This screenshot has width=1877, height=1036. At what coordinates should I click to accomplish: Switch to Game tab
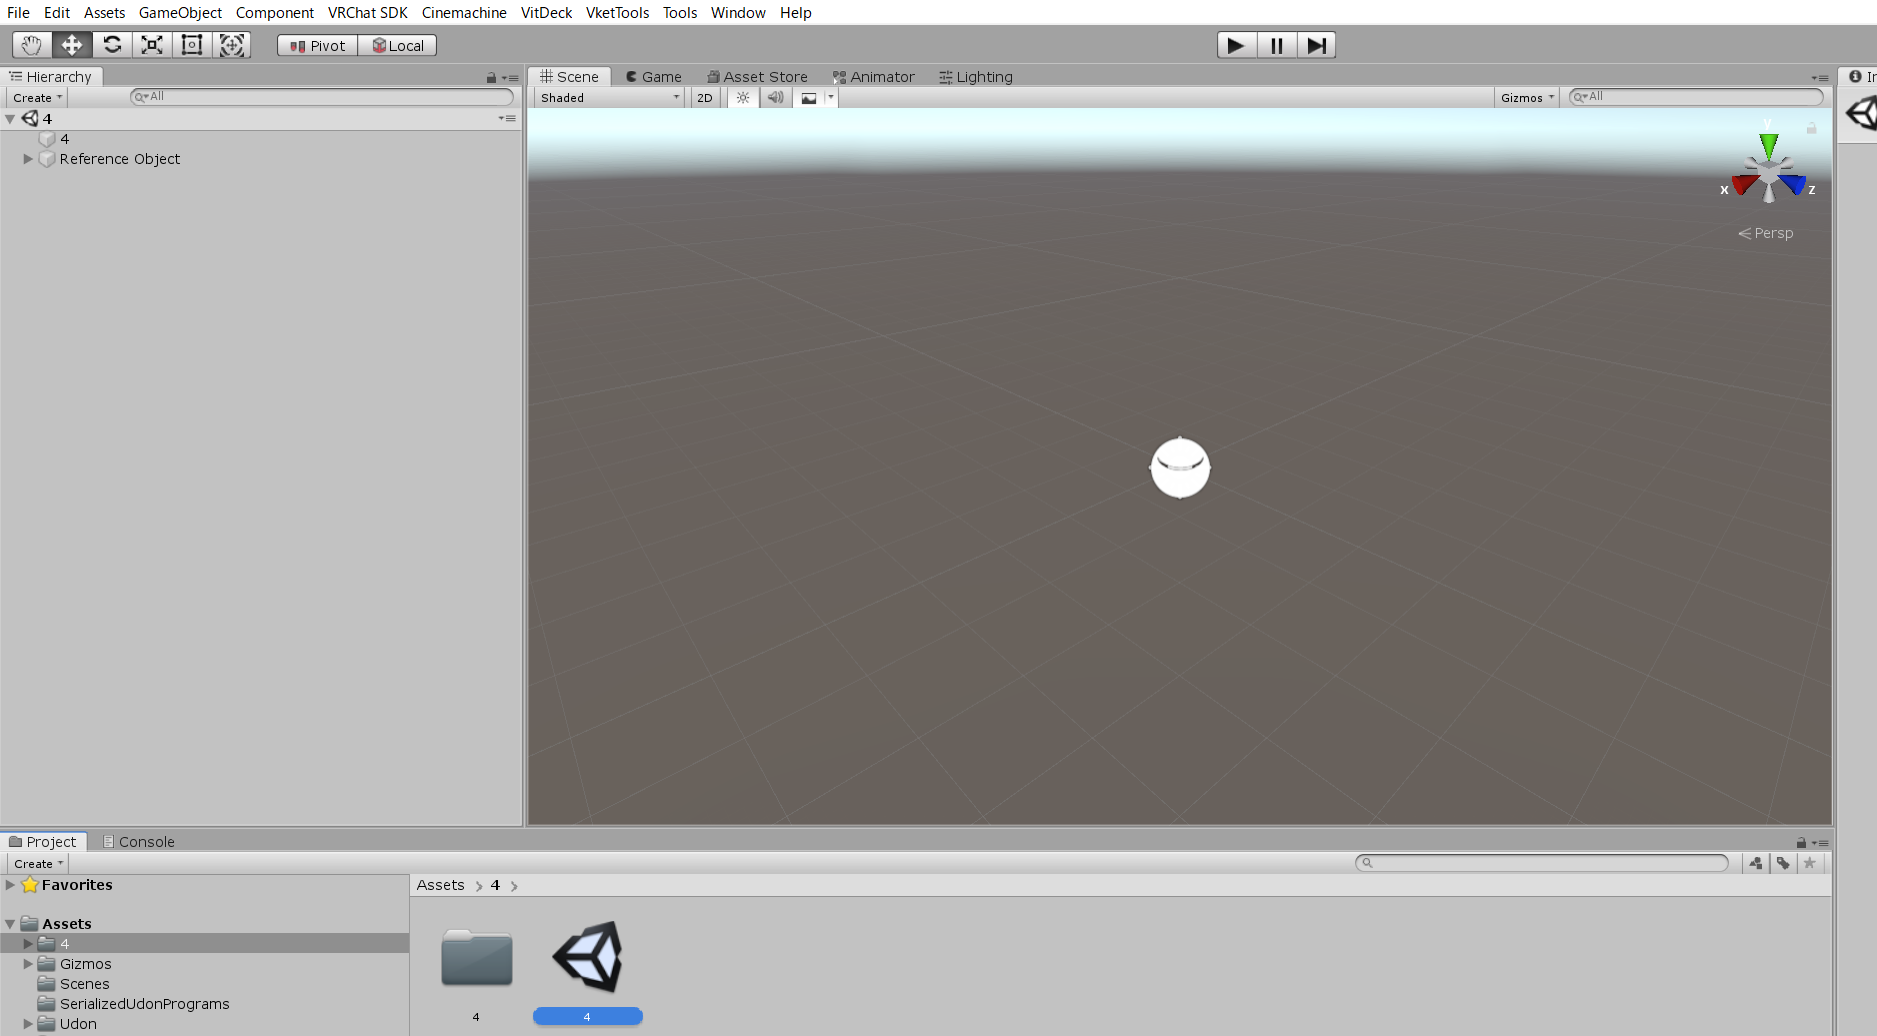click(x=654, y=77)
